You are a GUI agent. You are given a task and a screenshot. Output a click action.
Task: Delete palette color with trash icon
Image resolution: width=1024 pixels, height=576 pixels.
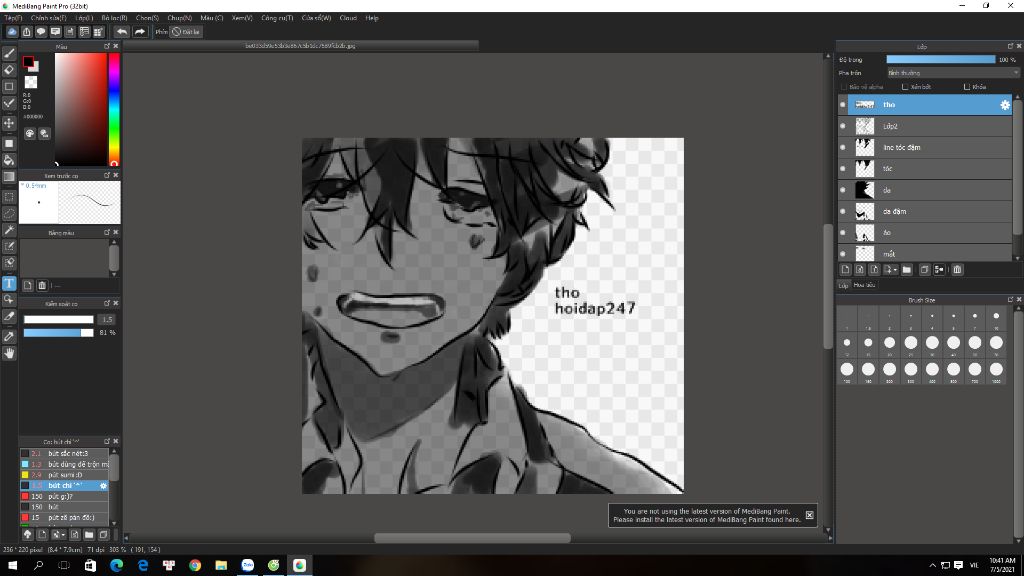coord(42,285)
